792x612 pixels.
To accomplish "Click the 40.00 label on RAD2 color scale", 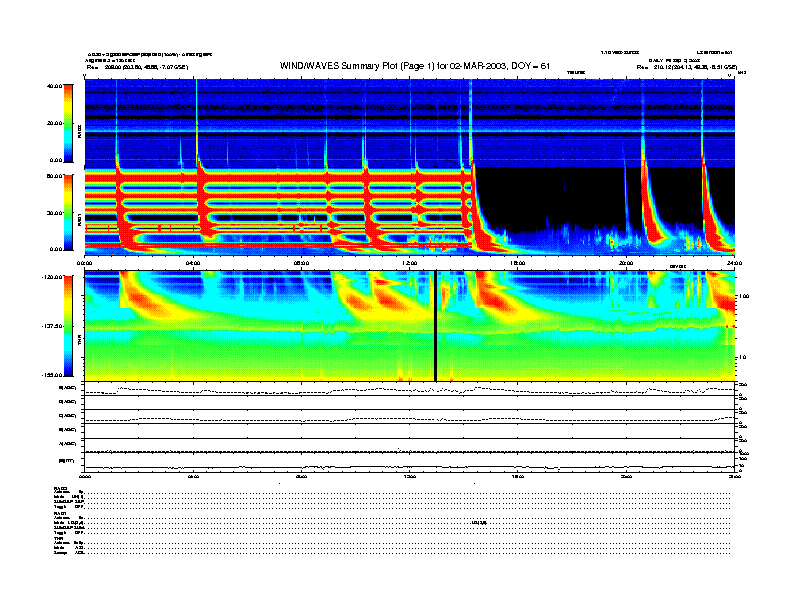I will [54, 86].
